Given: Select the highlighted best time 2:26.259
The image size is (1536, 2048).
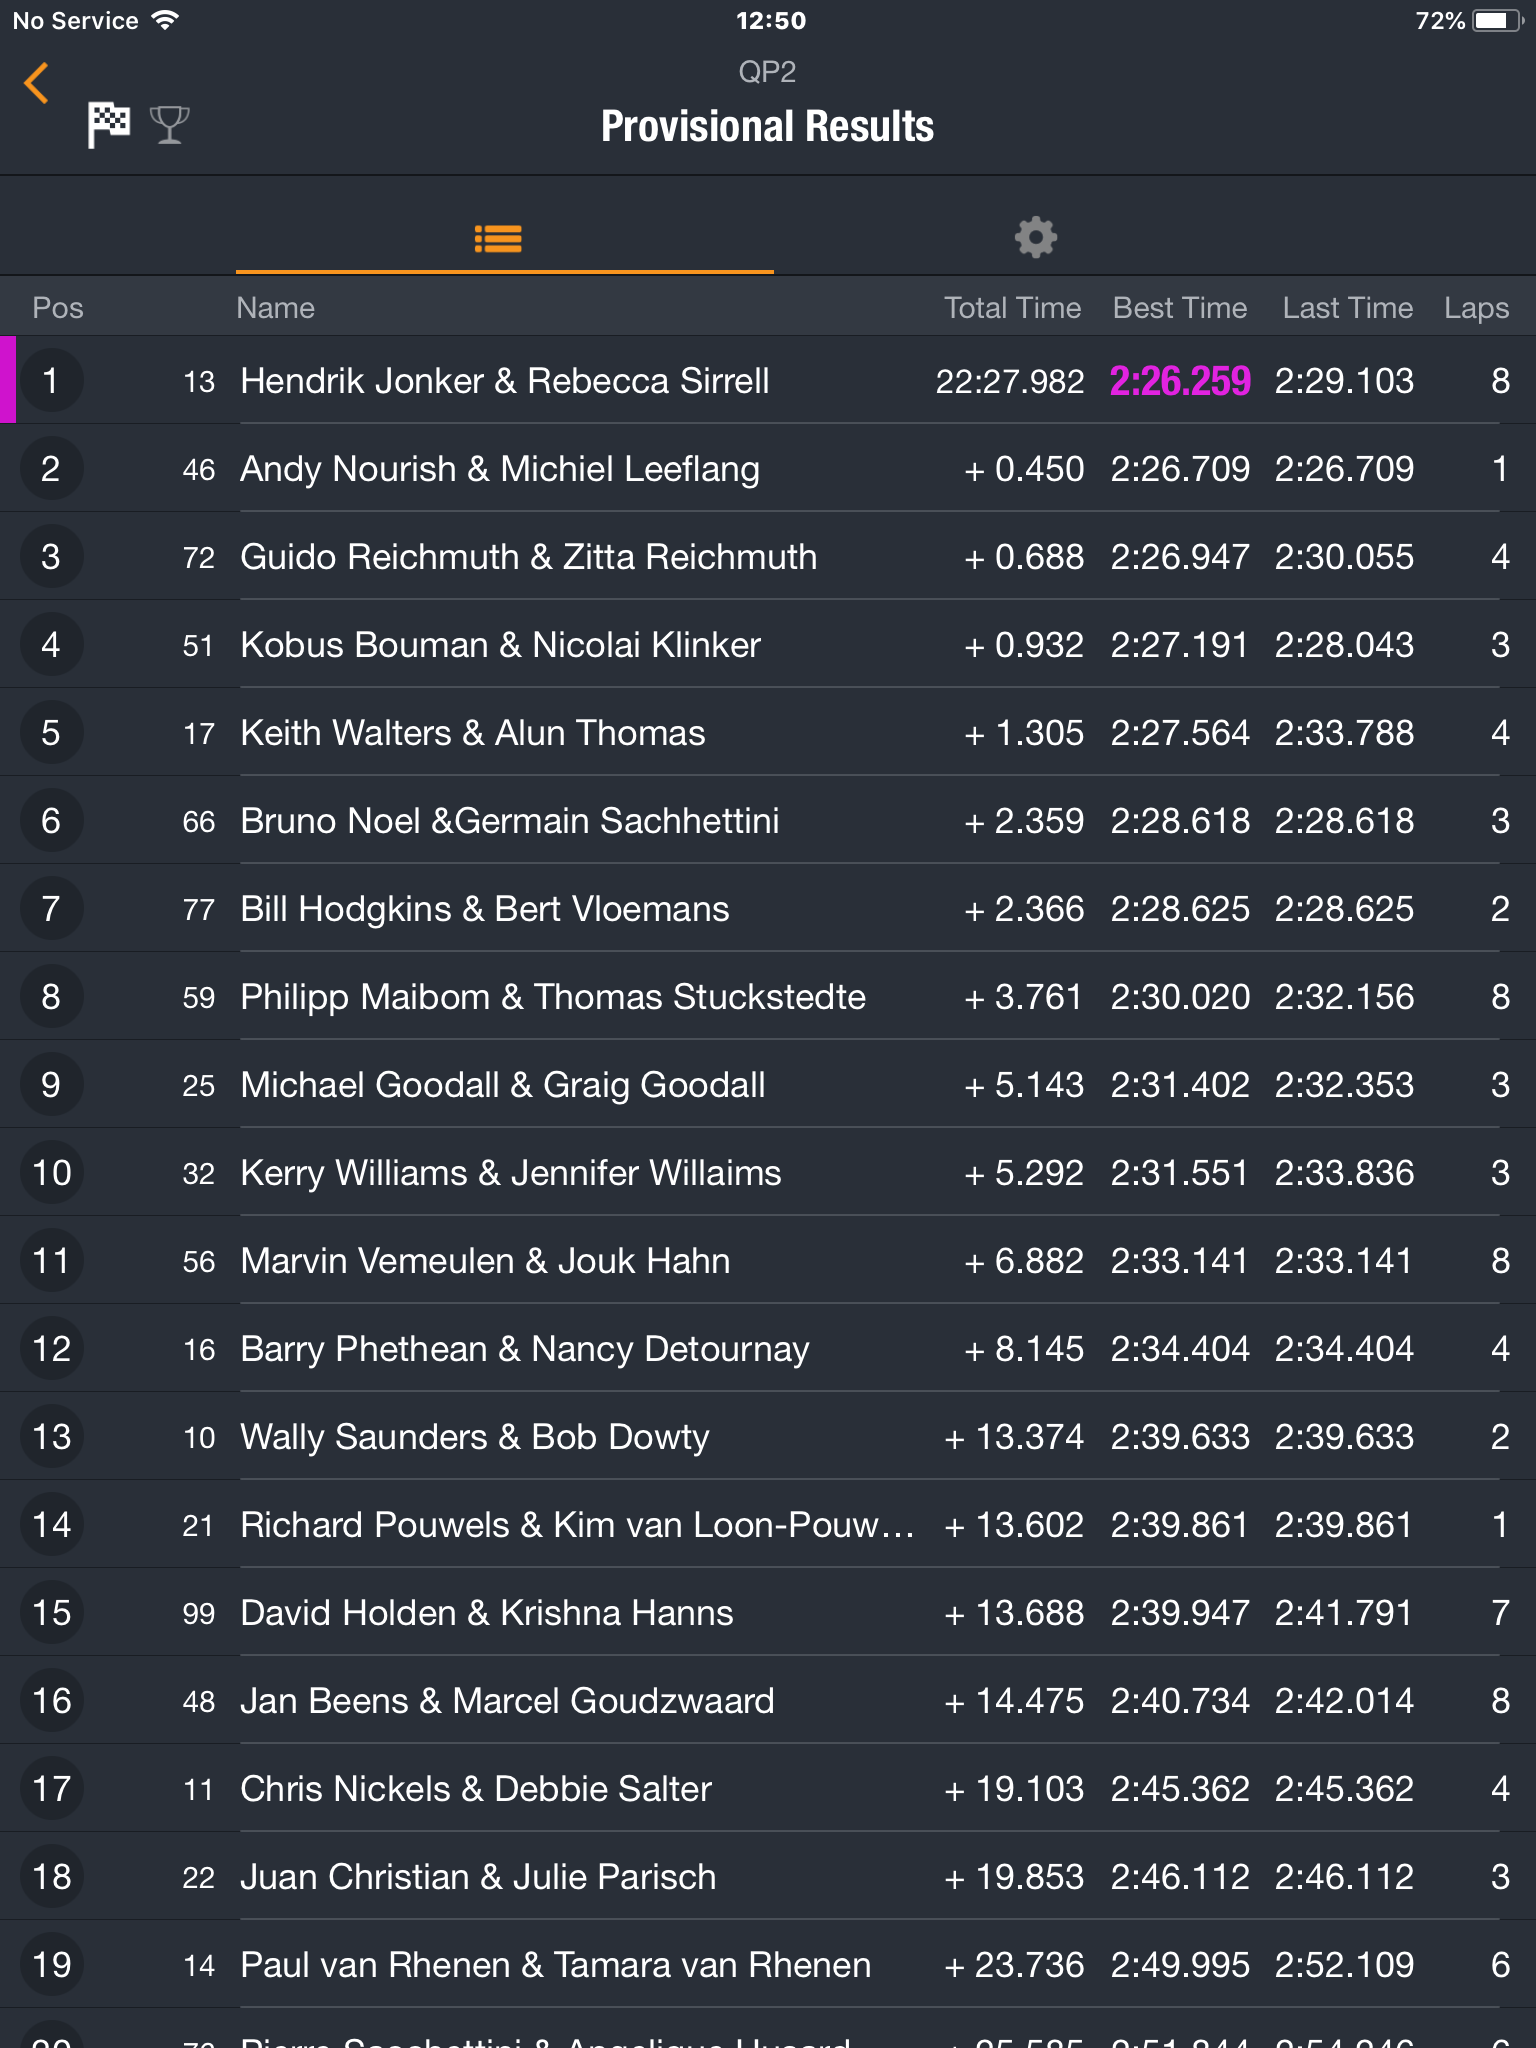Looking at the screenshot, I should [1180, 381].
